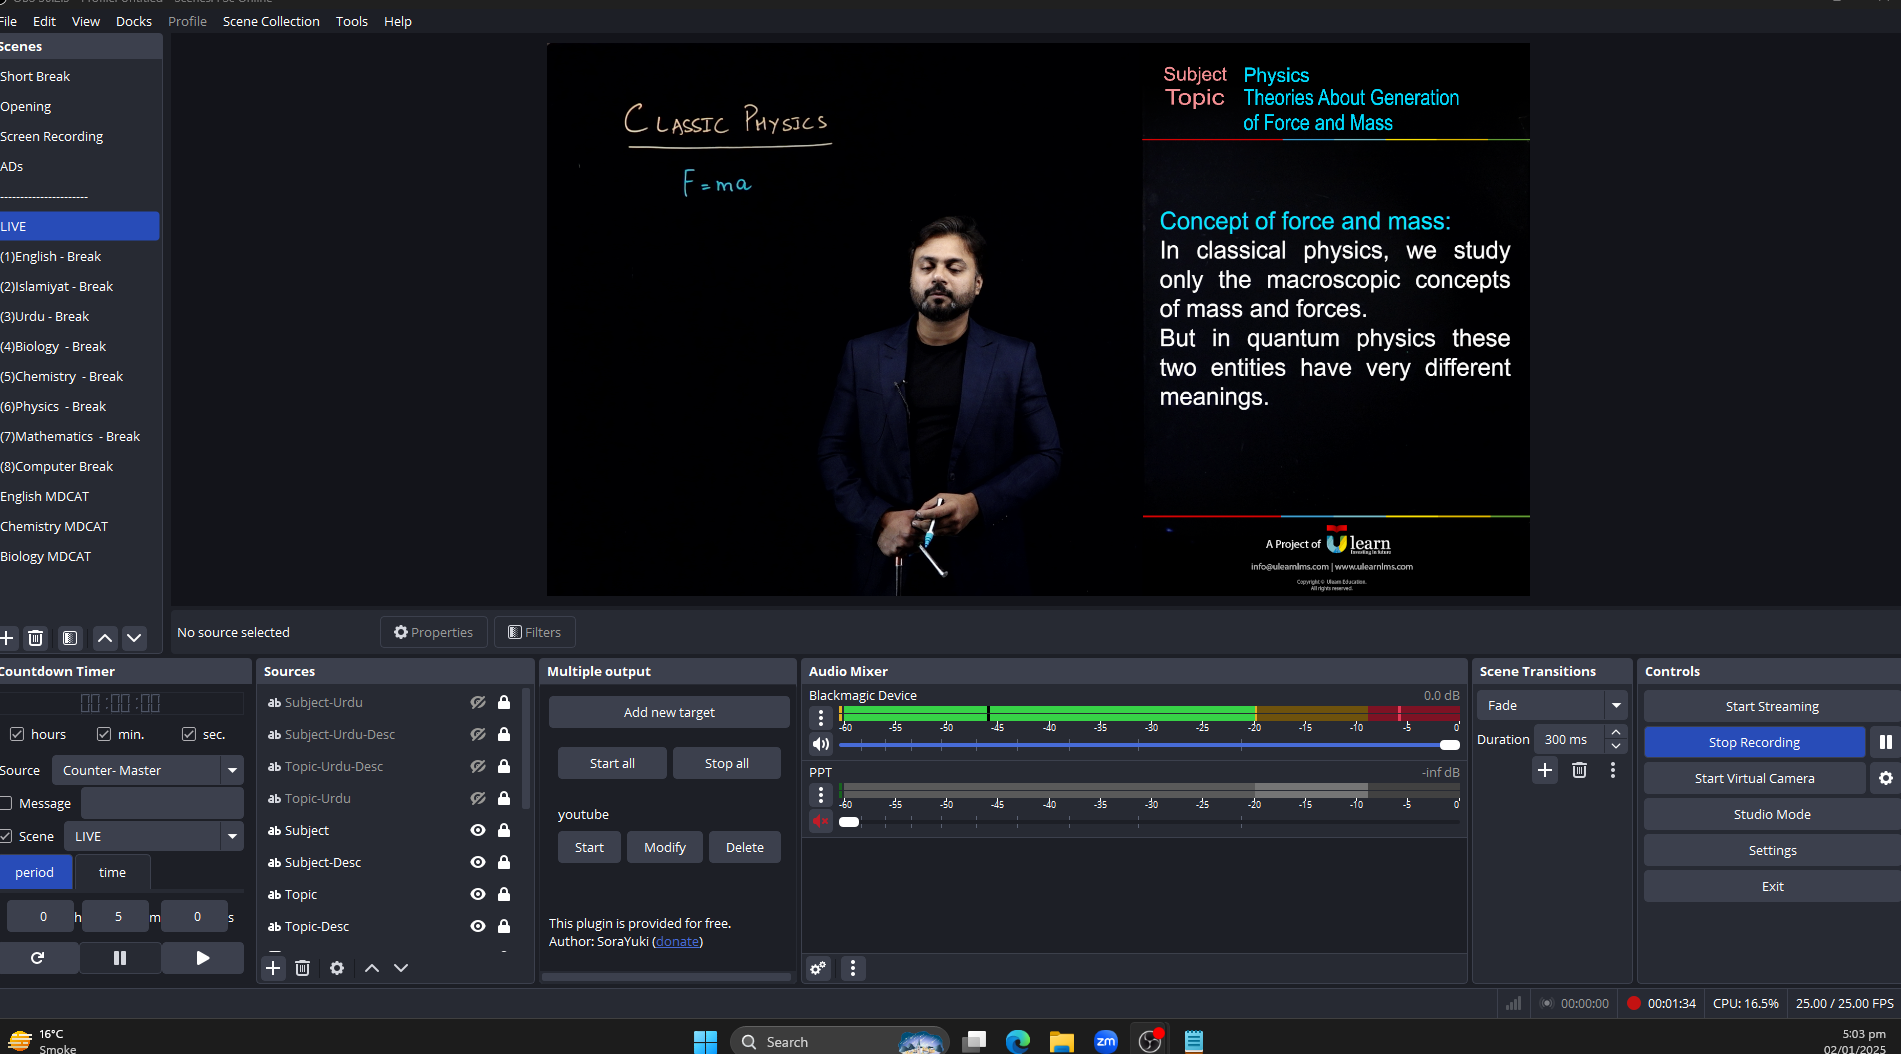Open transition properties three-dot menu
1901x1054 pixels.
(x=1613, y=770)
